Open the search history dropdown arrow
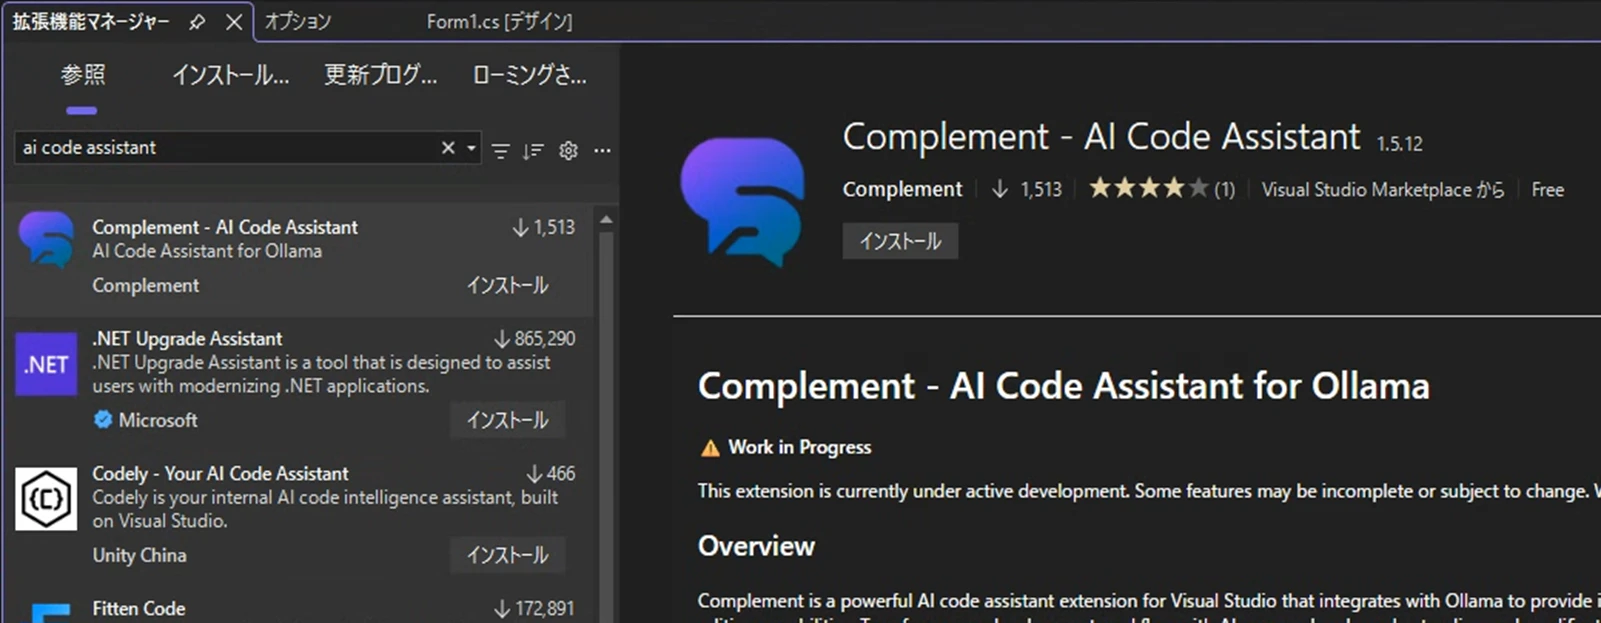 click(471, 148)
